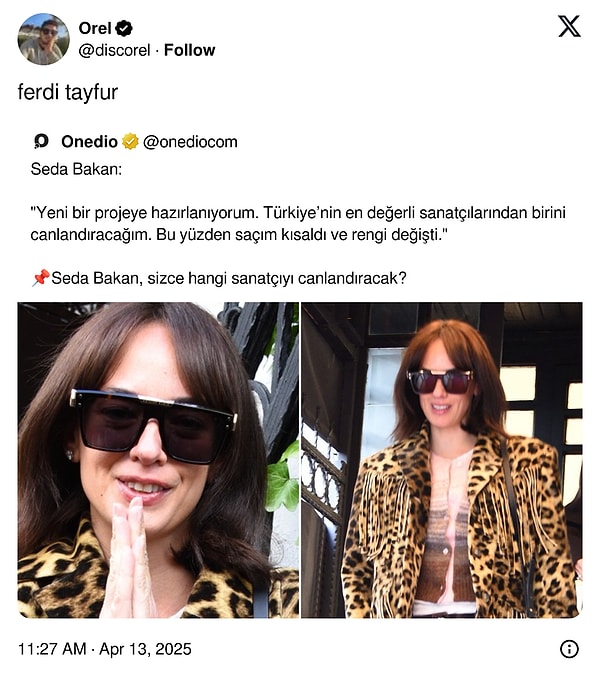Open the left close-up photo
This screenshot has width=600, height=679.
pyautogui.click(x=158, y=460)
